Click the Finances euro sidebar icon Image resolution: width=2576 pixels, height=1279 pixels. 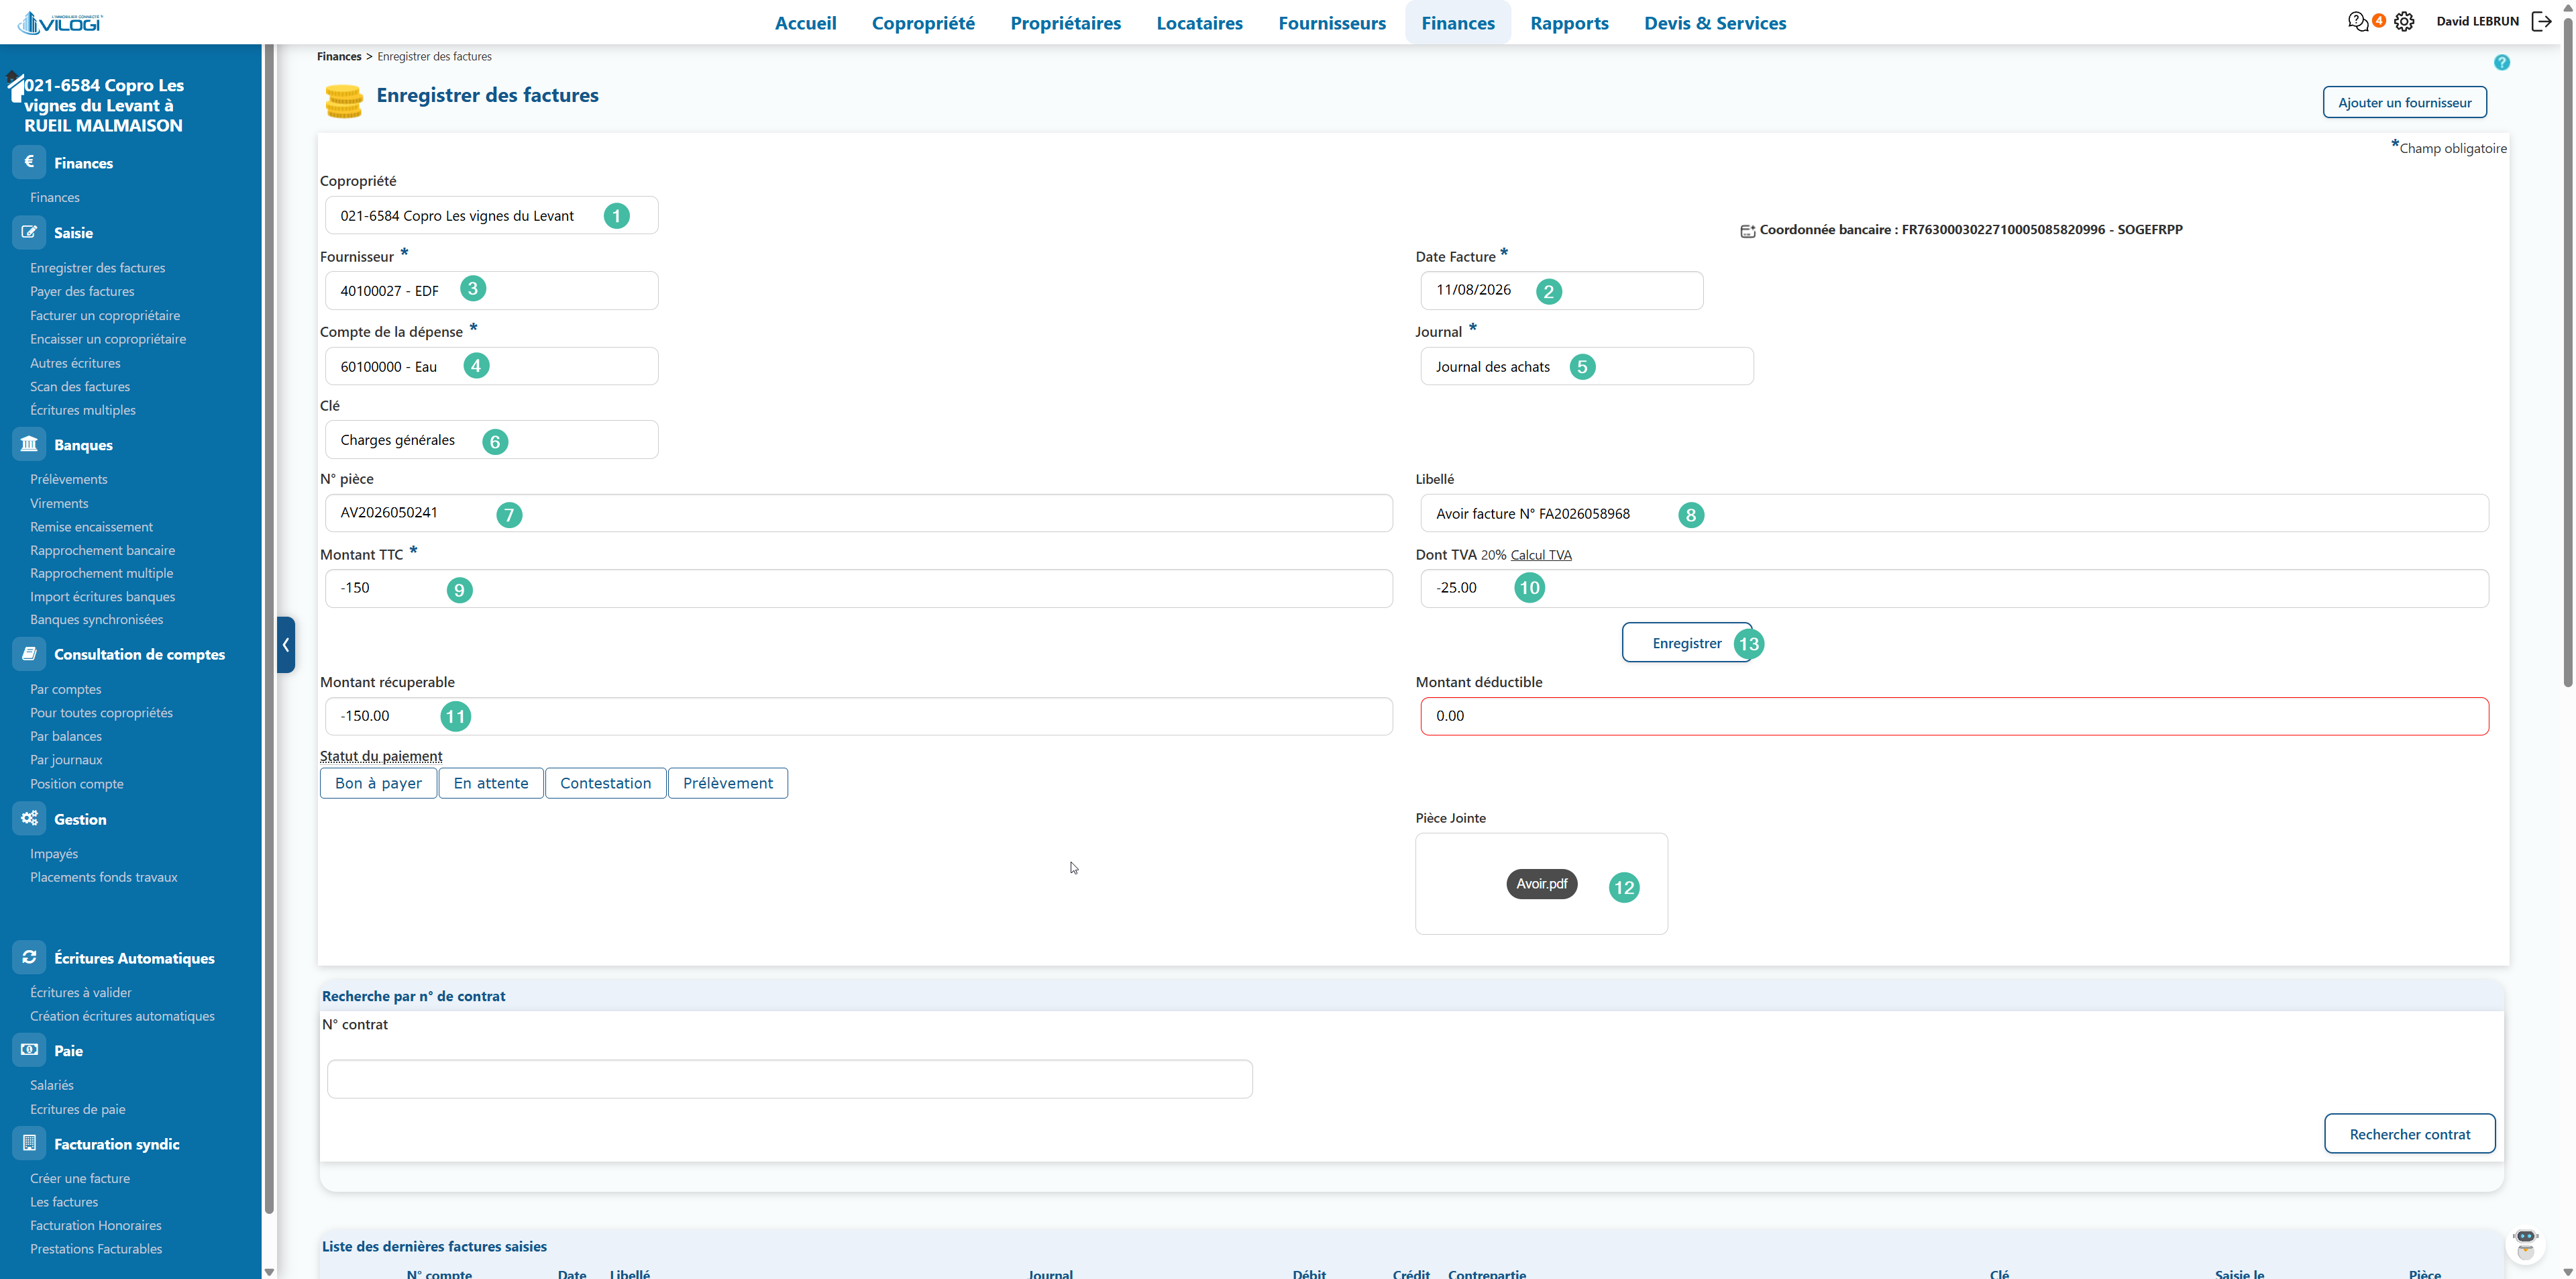pyautogui.click(x=29, y=162)
